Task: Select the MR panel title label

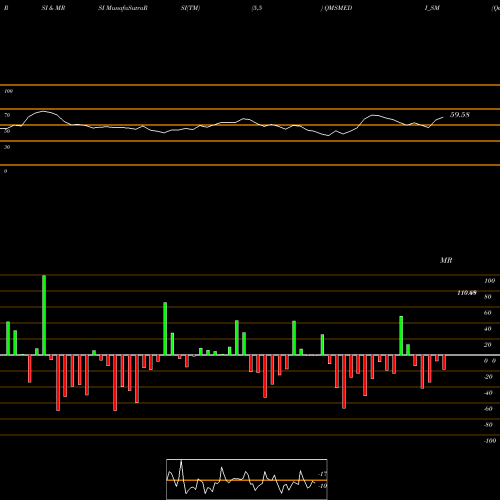Action: [446, 260]
